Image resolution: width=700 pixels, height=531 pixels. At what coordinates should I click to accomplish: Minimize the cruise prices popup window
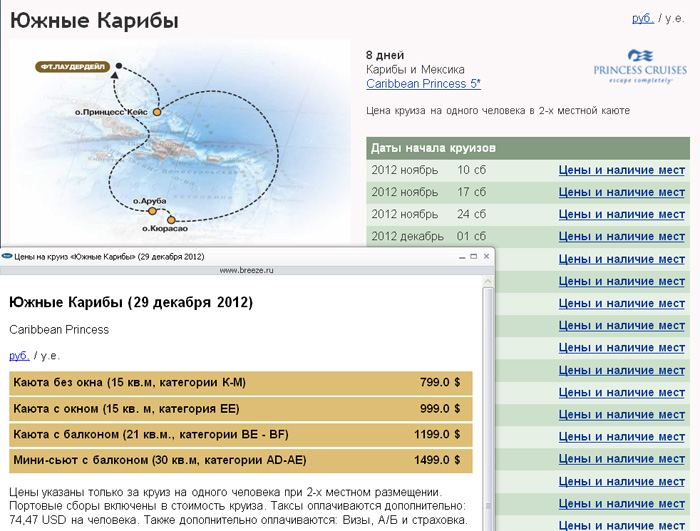tap(462, 257)
